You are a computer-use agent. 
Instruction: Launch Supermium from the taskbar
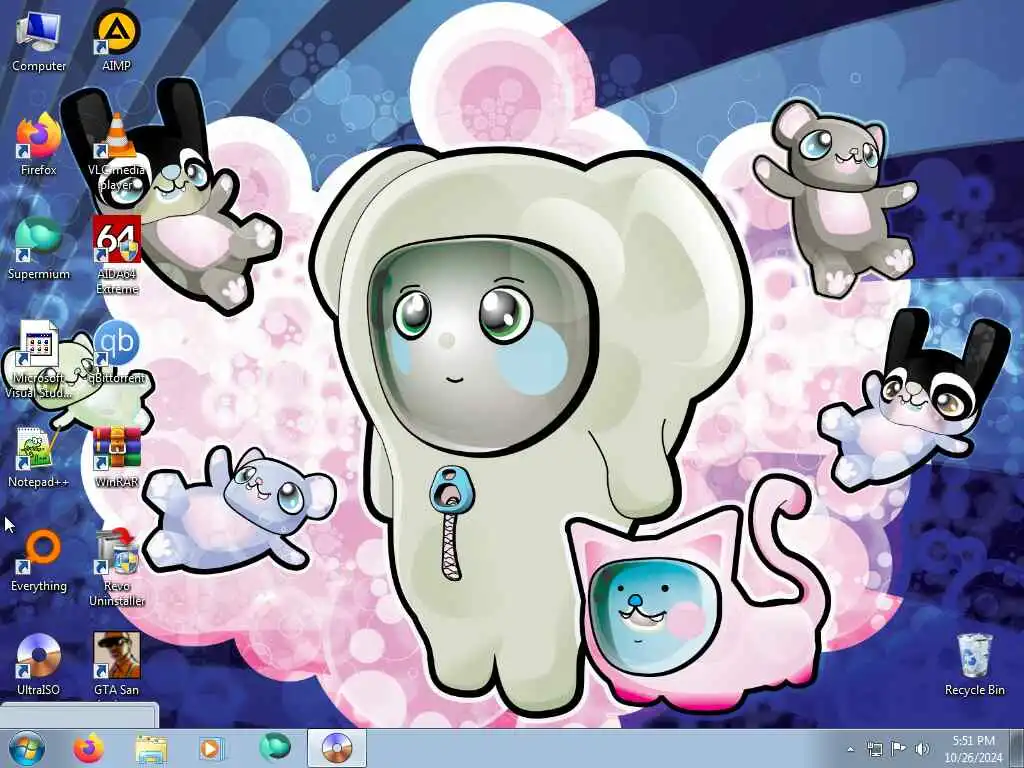pos(275,748)
